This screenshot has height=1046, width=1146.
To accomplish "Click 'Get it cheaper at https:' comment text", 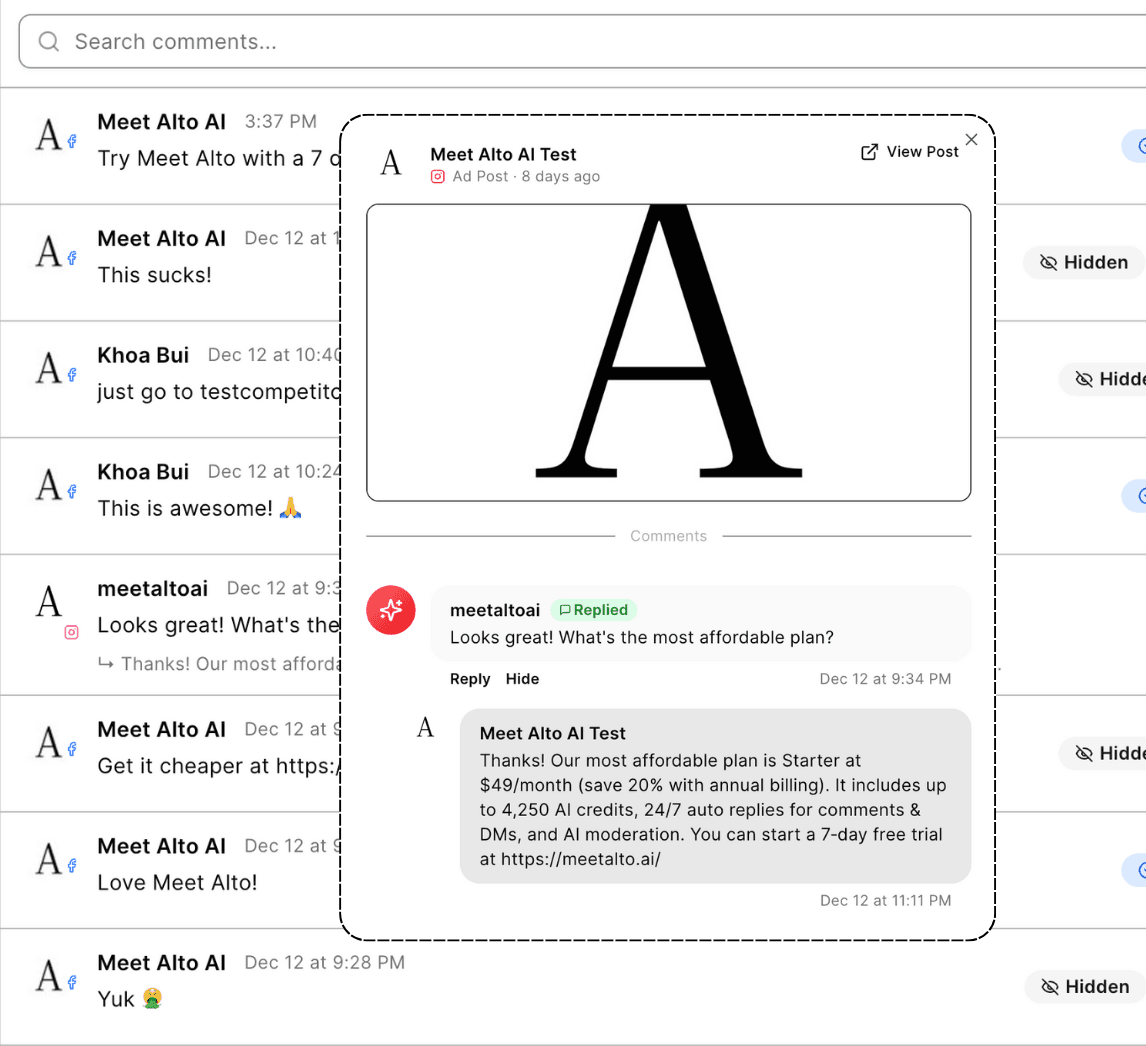I will tap(219, 766).
